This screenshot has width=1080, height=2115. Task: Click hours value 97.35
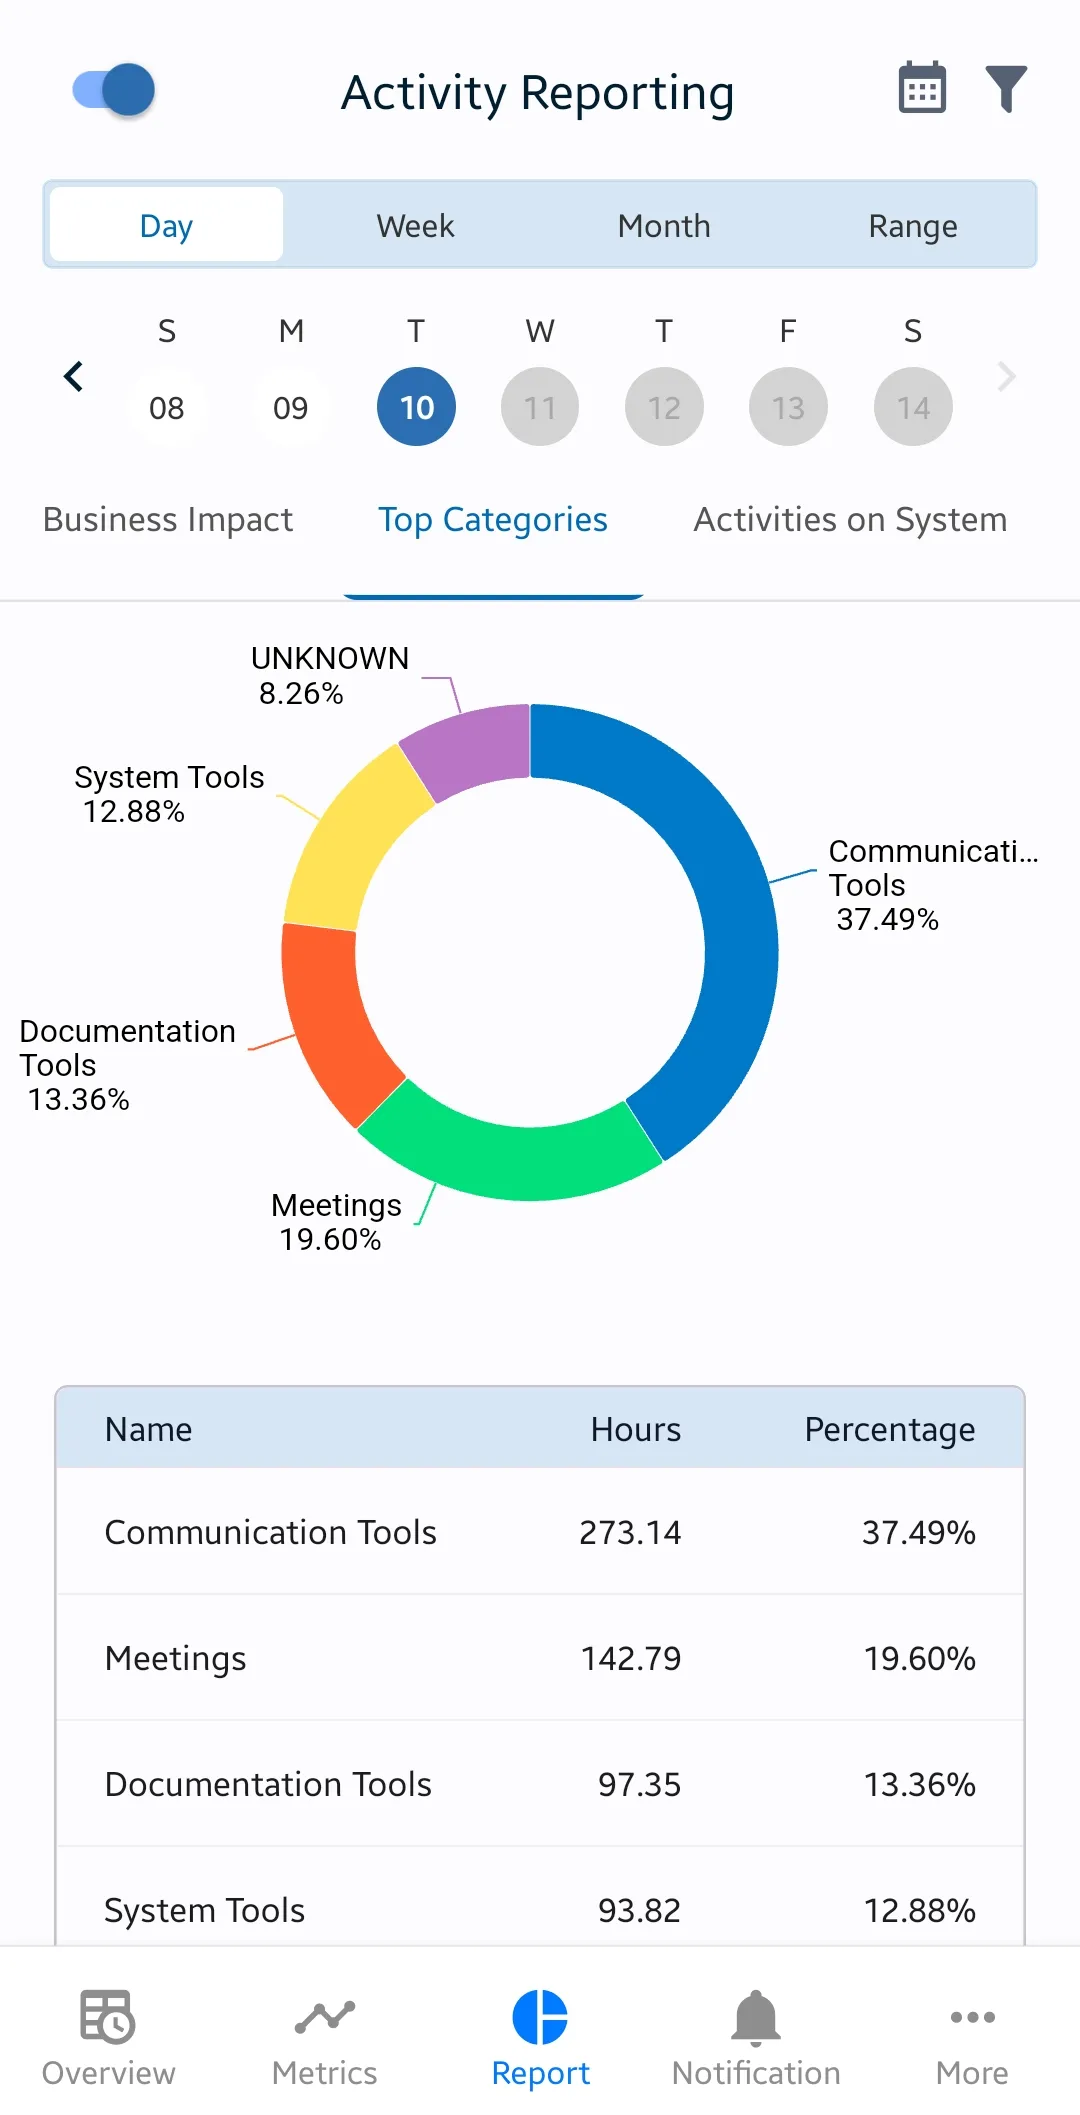639,1784
